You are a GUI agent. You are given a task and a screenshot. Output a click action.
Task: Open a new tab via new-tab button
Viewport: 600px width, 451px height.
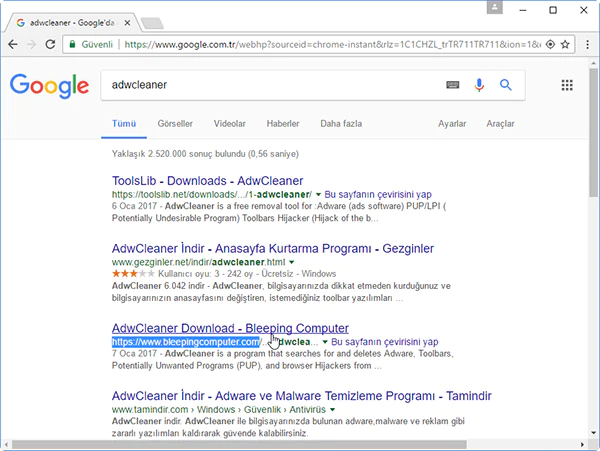[x=152, y=23]
